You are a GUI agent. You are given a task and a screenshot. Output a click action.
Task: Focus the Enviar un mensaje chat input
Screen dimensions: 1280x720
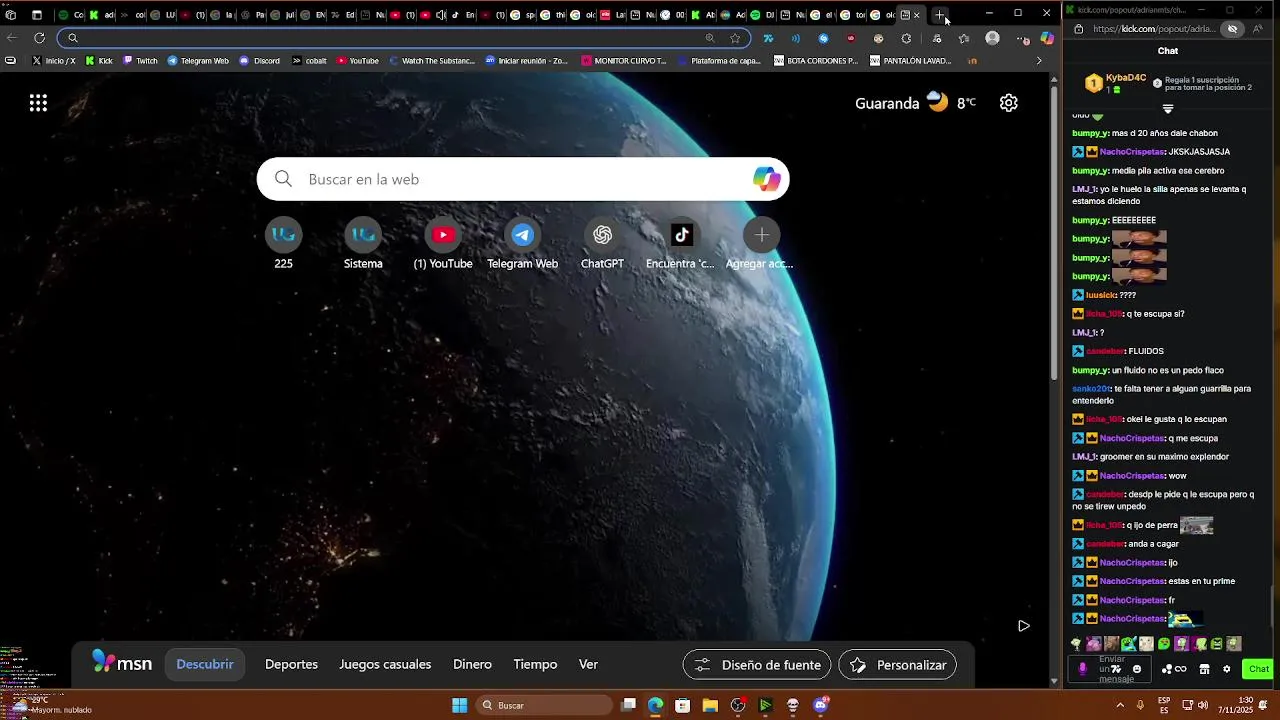pos(1111,669)
